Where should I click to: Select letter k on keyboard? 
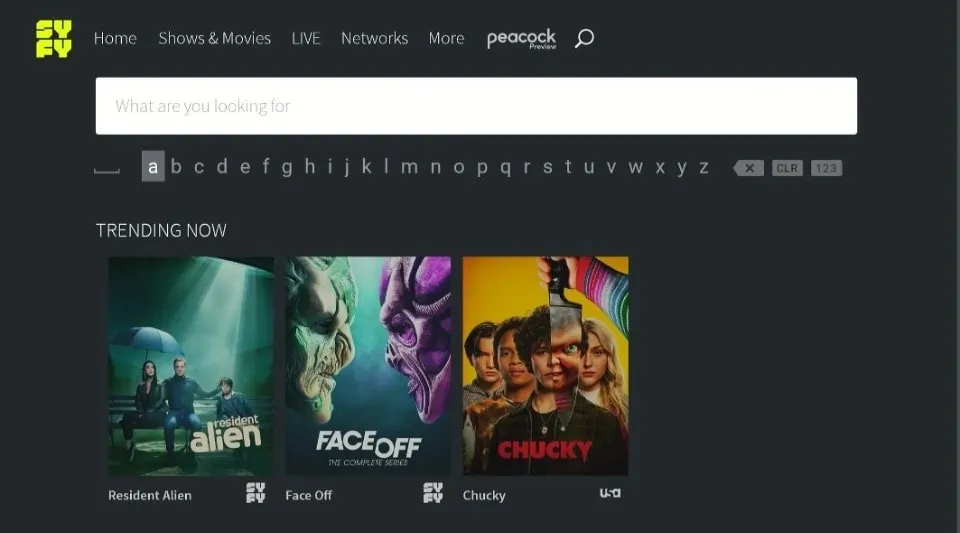coord(367,166)
